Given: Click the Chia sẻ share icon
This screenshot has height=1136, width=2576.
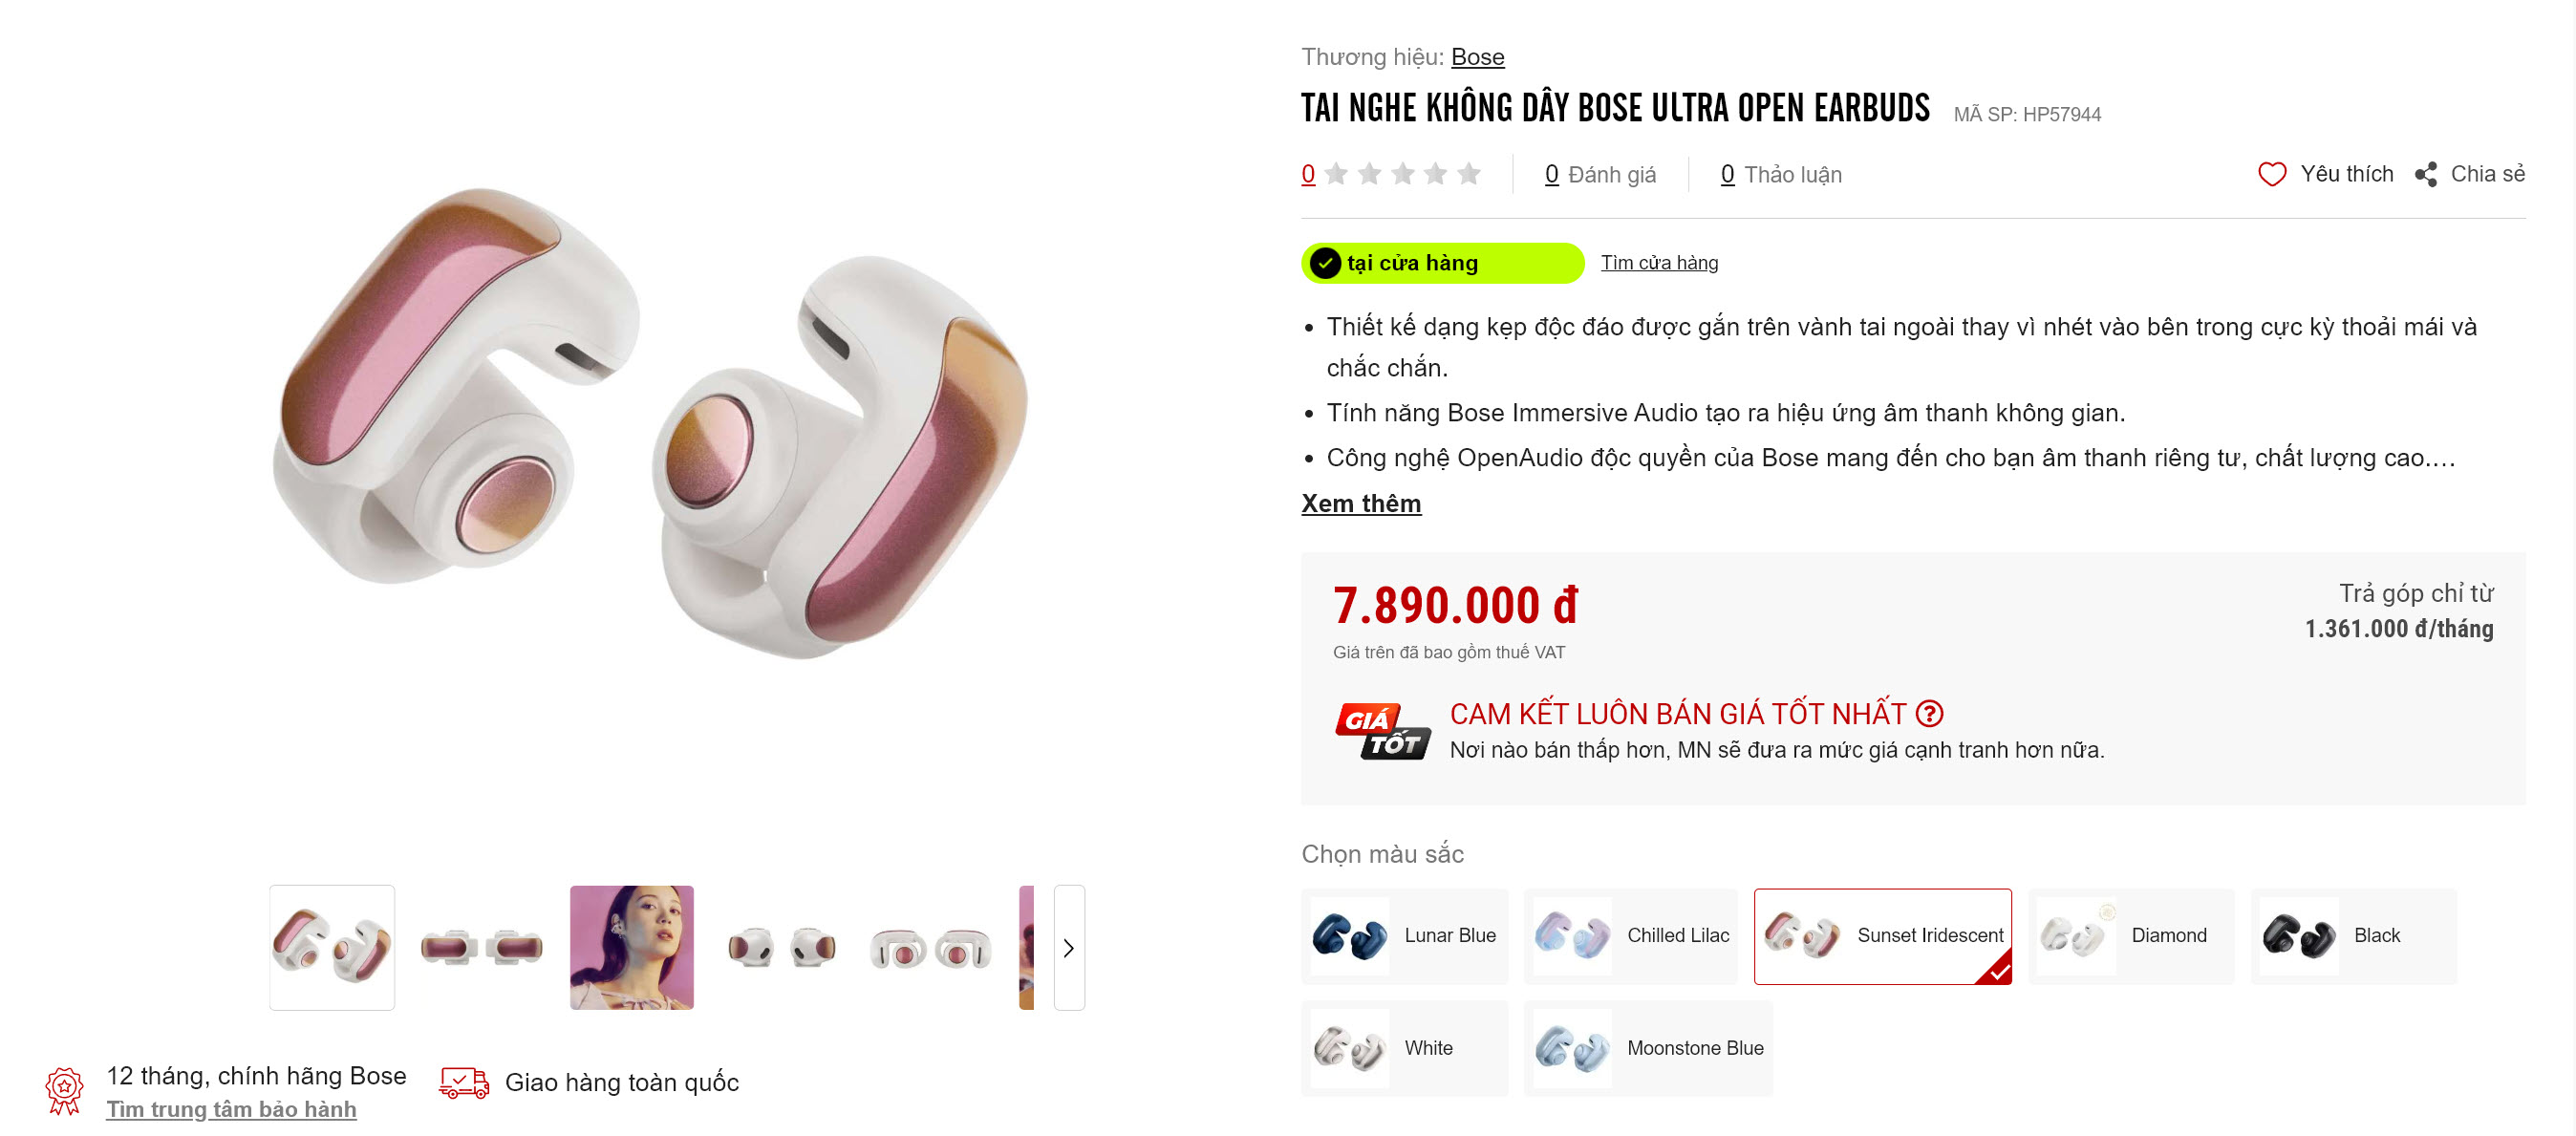Looking at the screenshot, I should pyautogui.click(x=2426, y=174).
